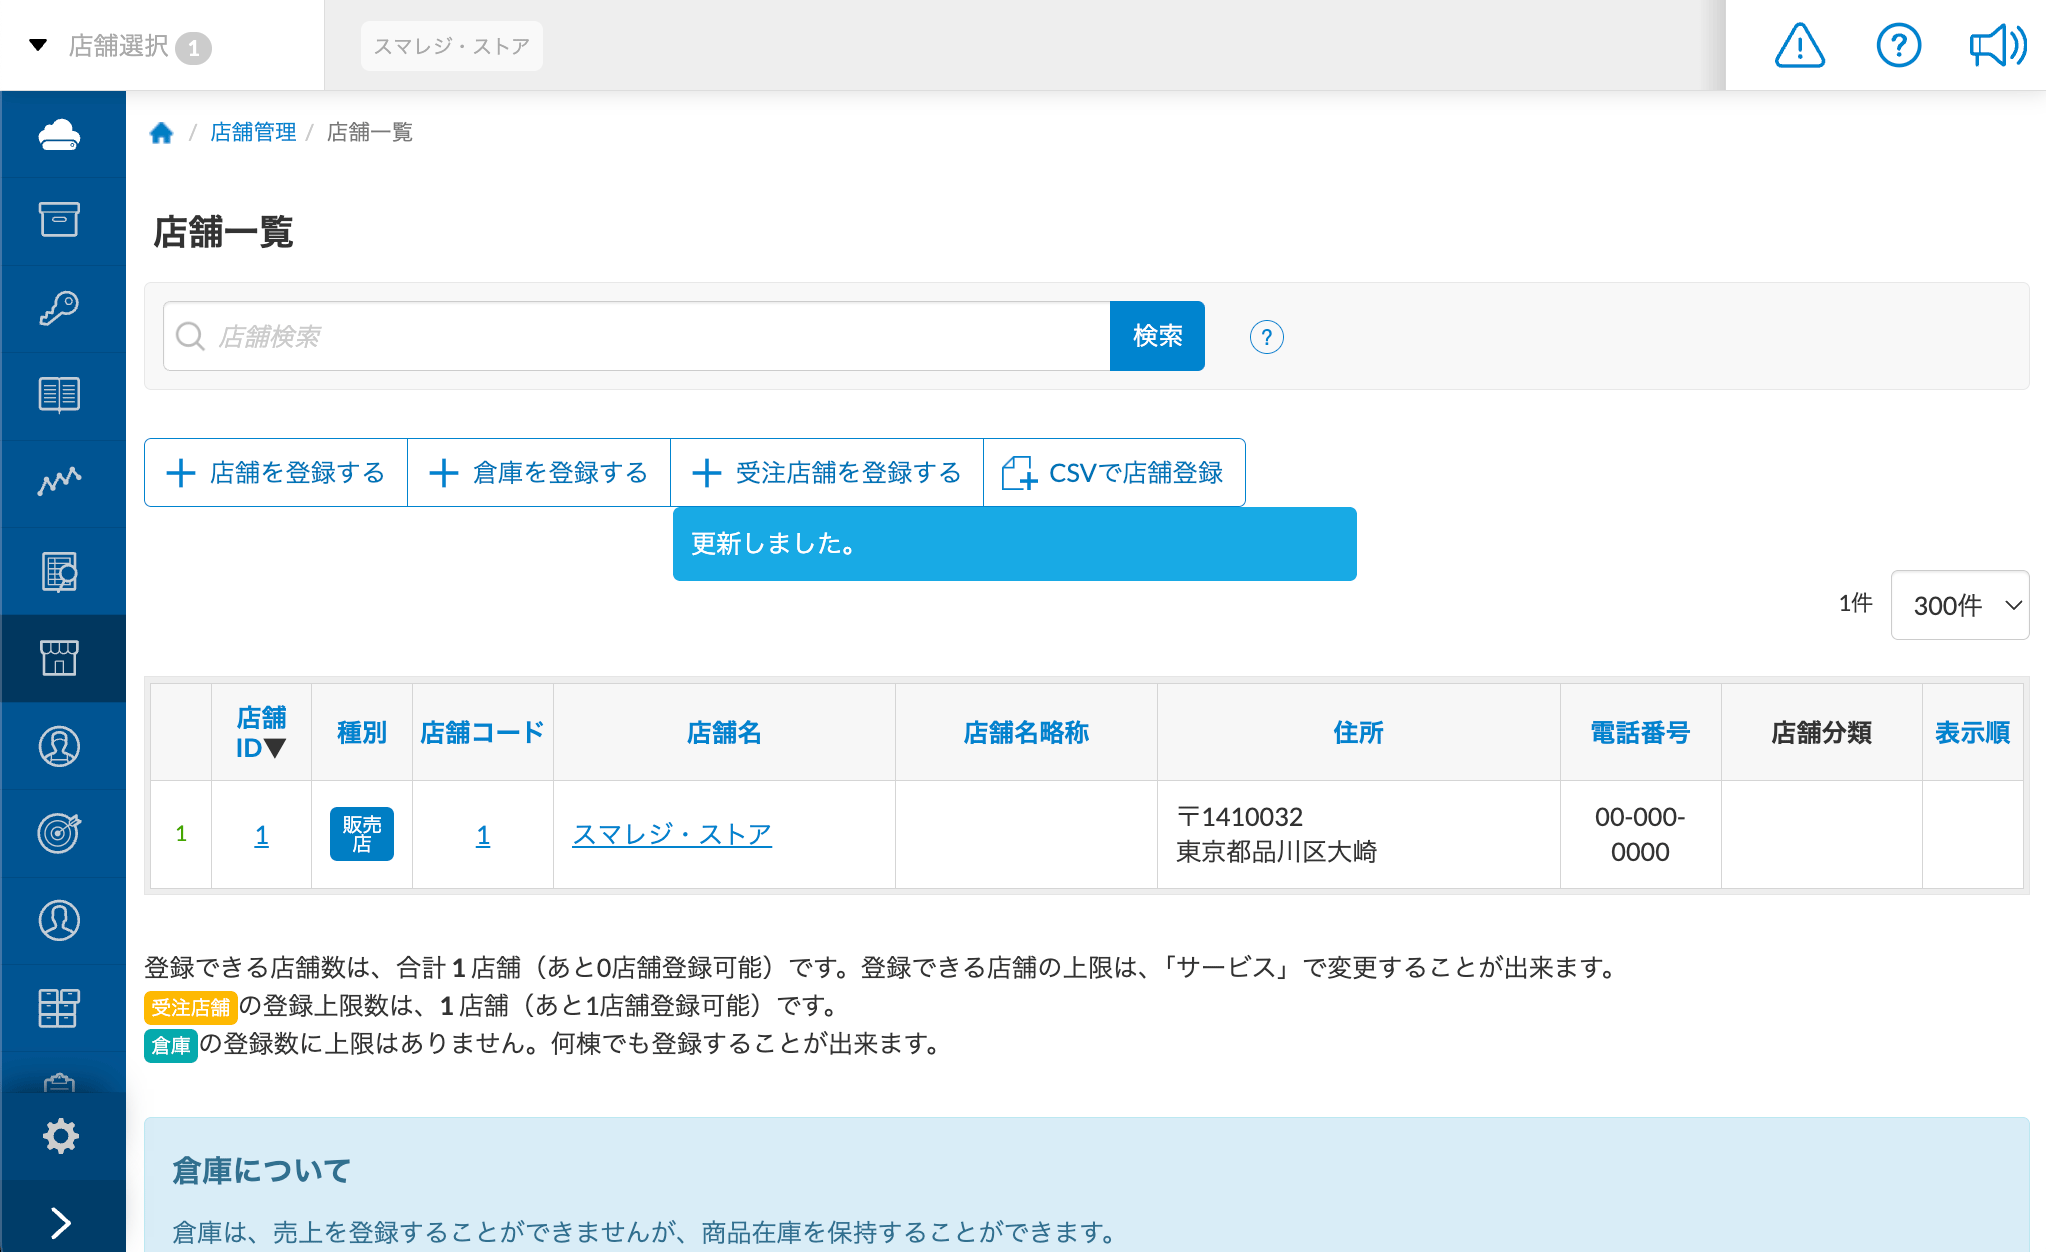Expand the sidebar with the chevron arrow
2046x1252 pixels.
click(62, 1222)
